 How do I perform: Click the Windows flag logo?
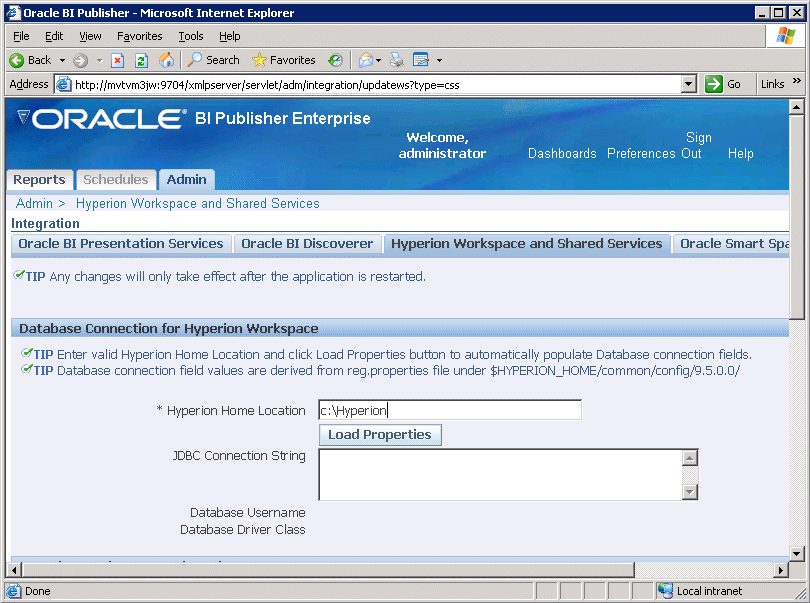[x=786, y=36]
